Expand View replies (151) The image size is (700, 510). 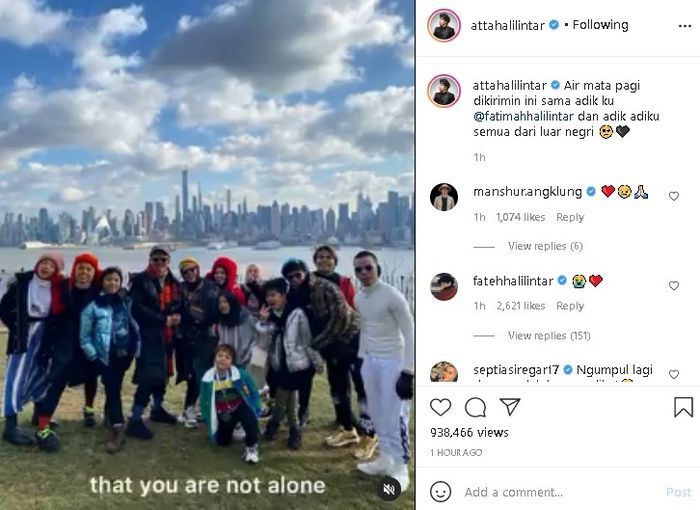click(x=549, y=335)
